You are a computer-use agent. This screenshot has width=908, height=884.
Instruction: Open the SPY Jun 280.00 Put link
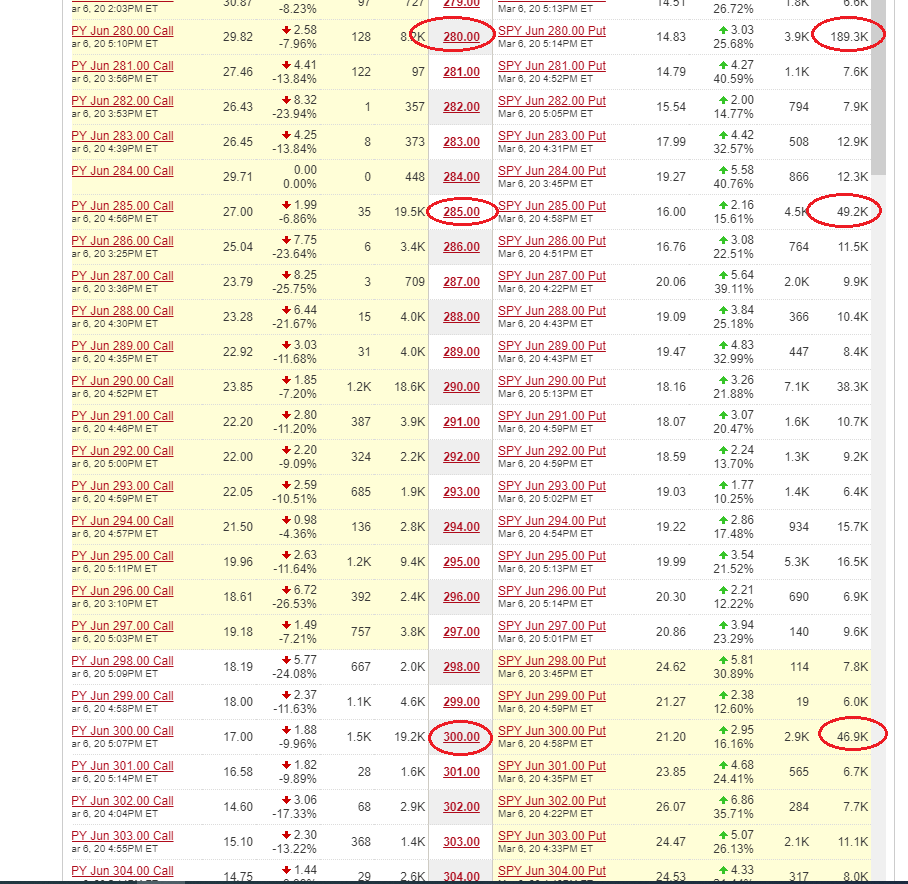(552, 31)
